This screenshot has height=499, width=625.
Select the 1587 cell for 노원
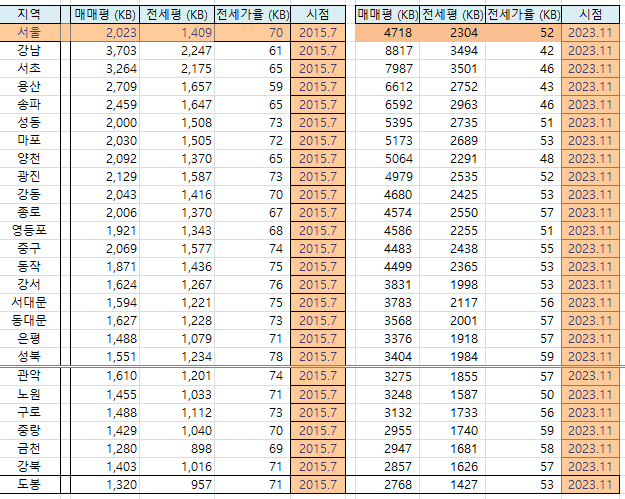(452, 394)
